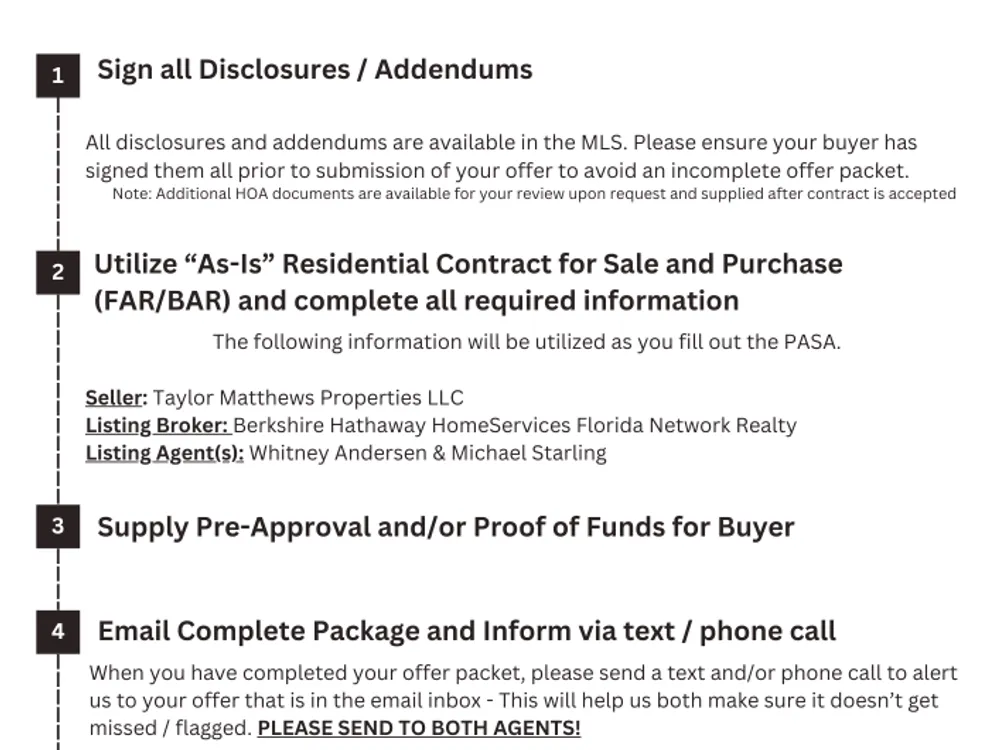Click the paragraph about completed offer packet
This screenshot has height=750, width=1000.
coord(523,700)
